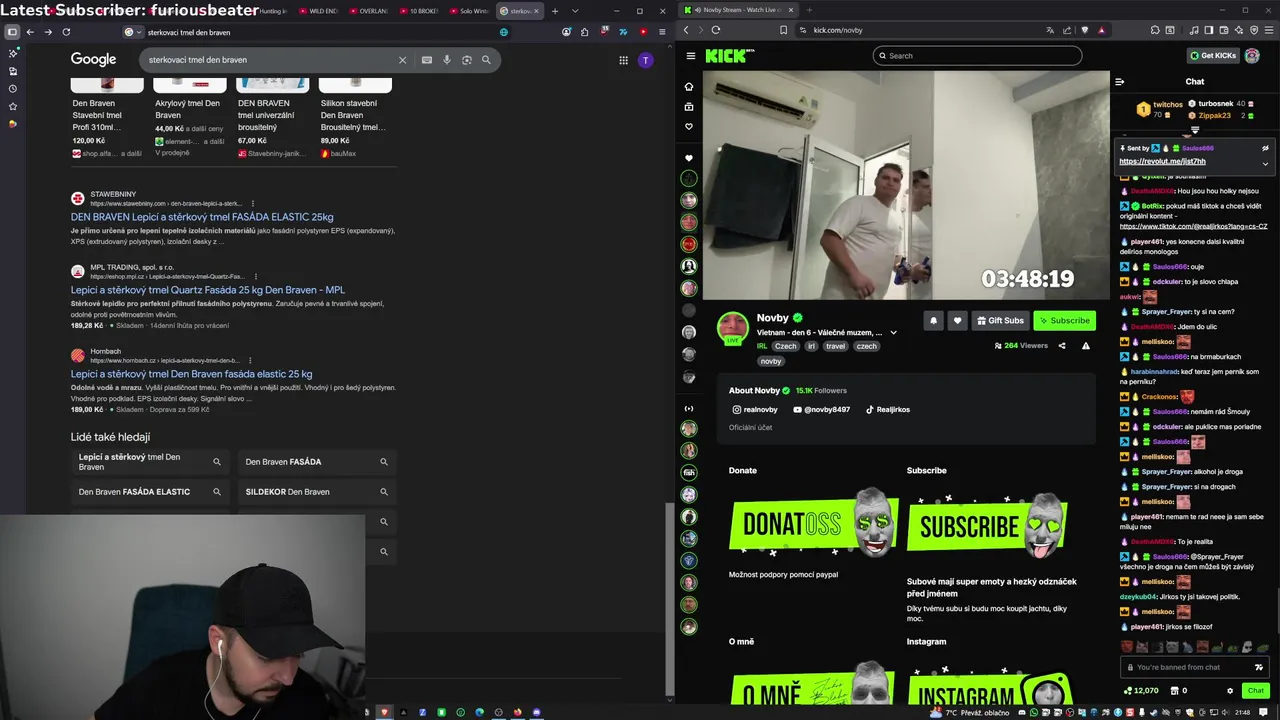Image resolution: width=1280 pixels, height=720 pixels.
Task: Toggle the left browser sidebar panel
Action: (x=12, y=32)
